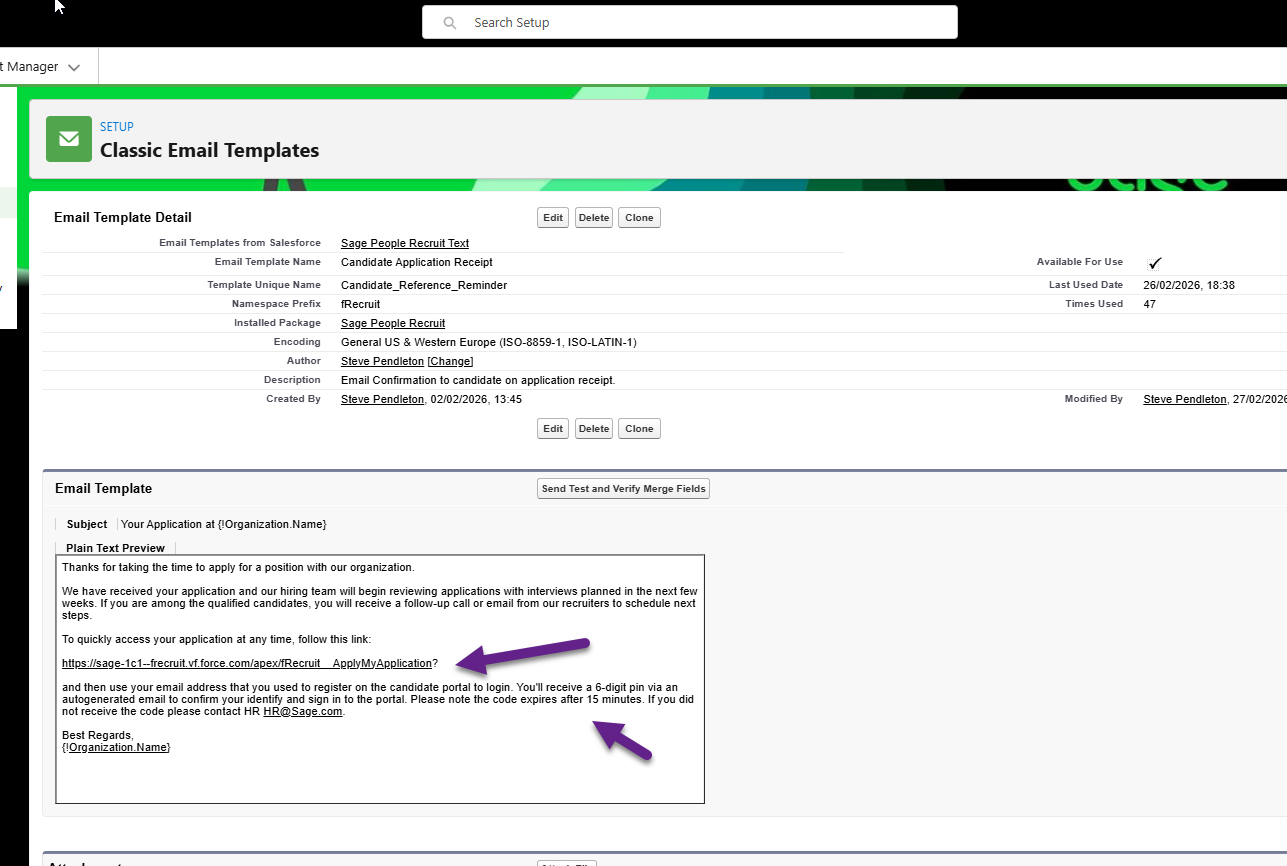
Task: Open the Object Manager tab
Action: point(30,67)
